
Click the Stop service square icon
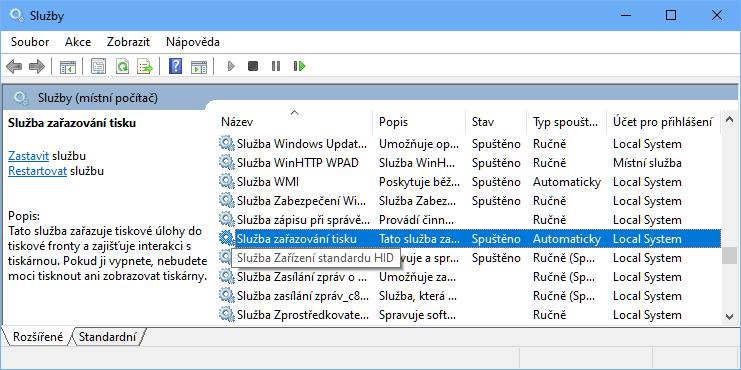pyautogui.click(x=253, y=67)
